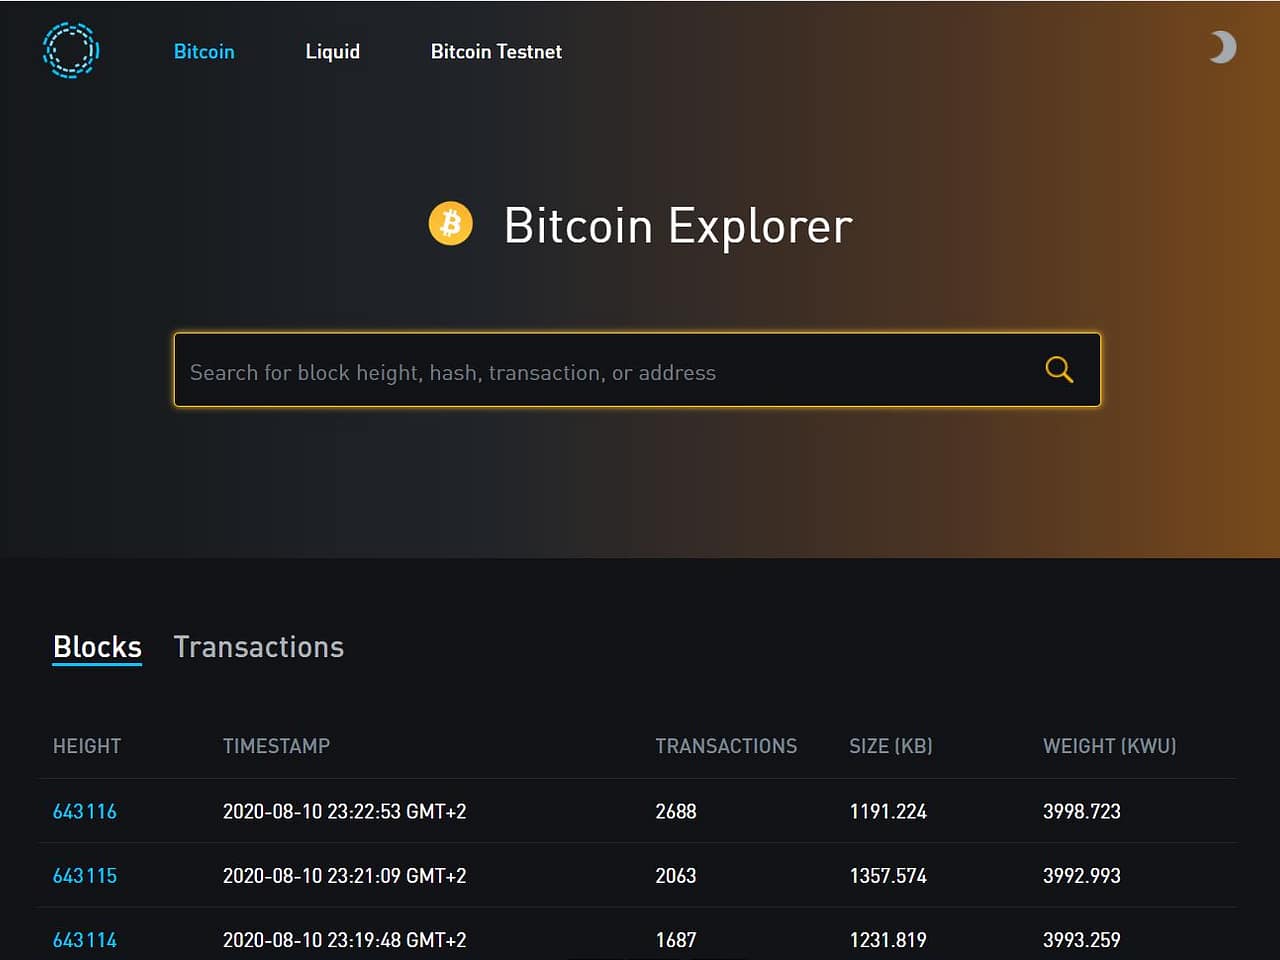1280x960 pixels.
Task: Click the magnifying glass search icon
Action: pyautogui.click(x=1059, y=370)
